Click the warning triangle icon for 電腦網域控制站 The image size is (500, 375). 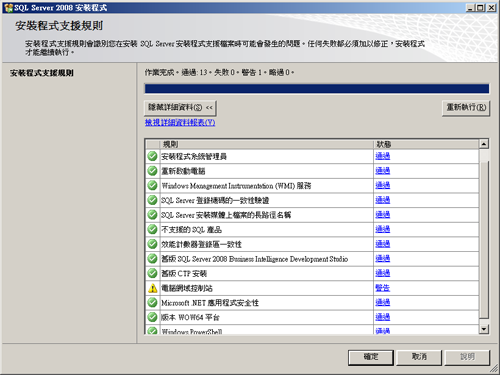pyautogui.click(x=152, y=288)
